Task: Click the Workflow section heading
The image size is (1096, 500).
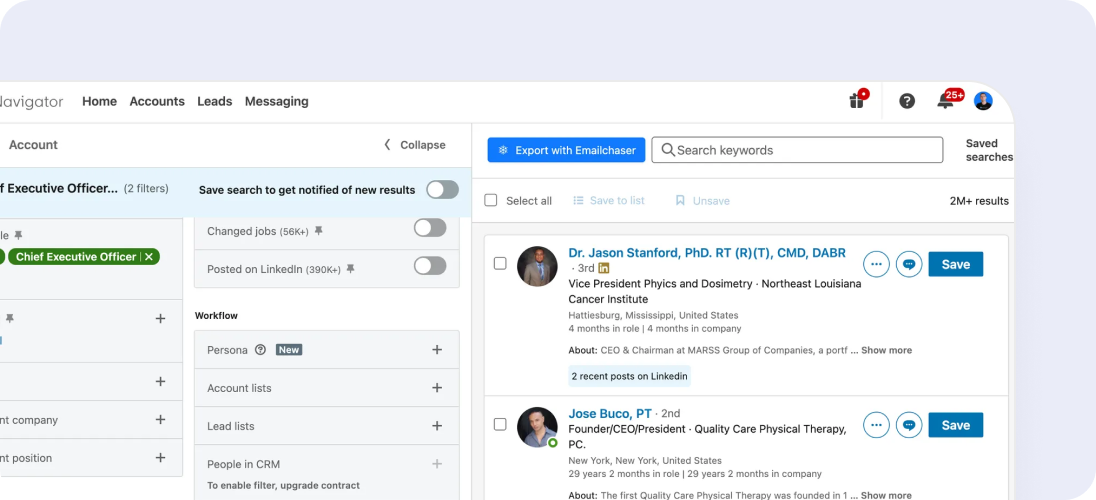Action: coord(216,315)
